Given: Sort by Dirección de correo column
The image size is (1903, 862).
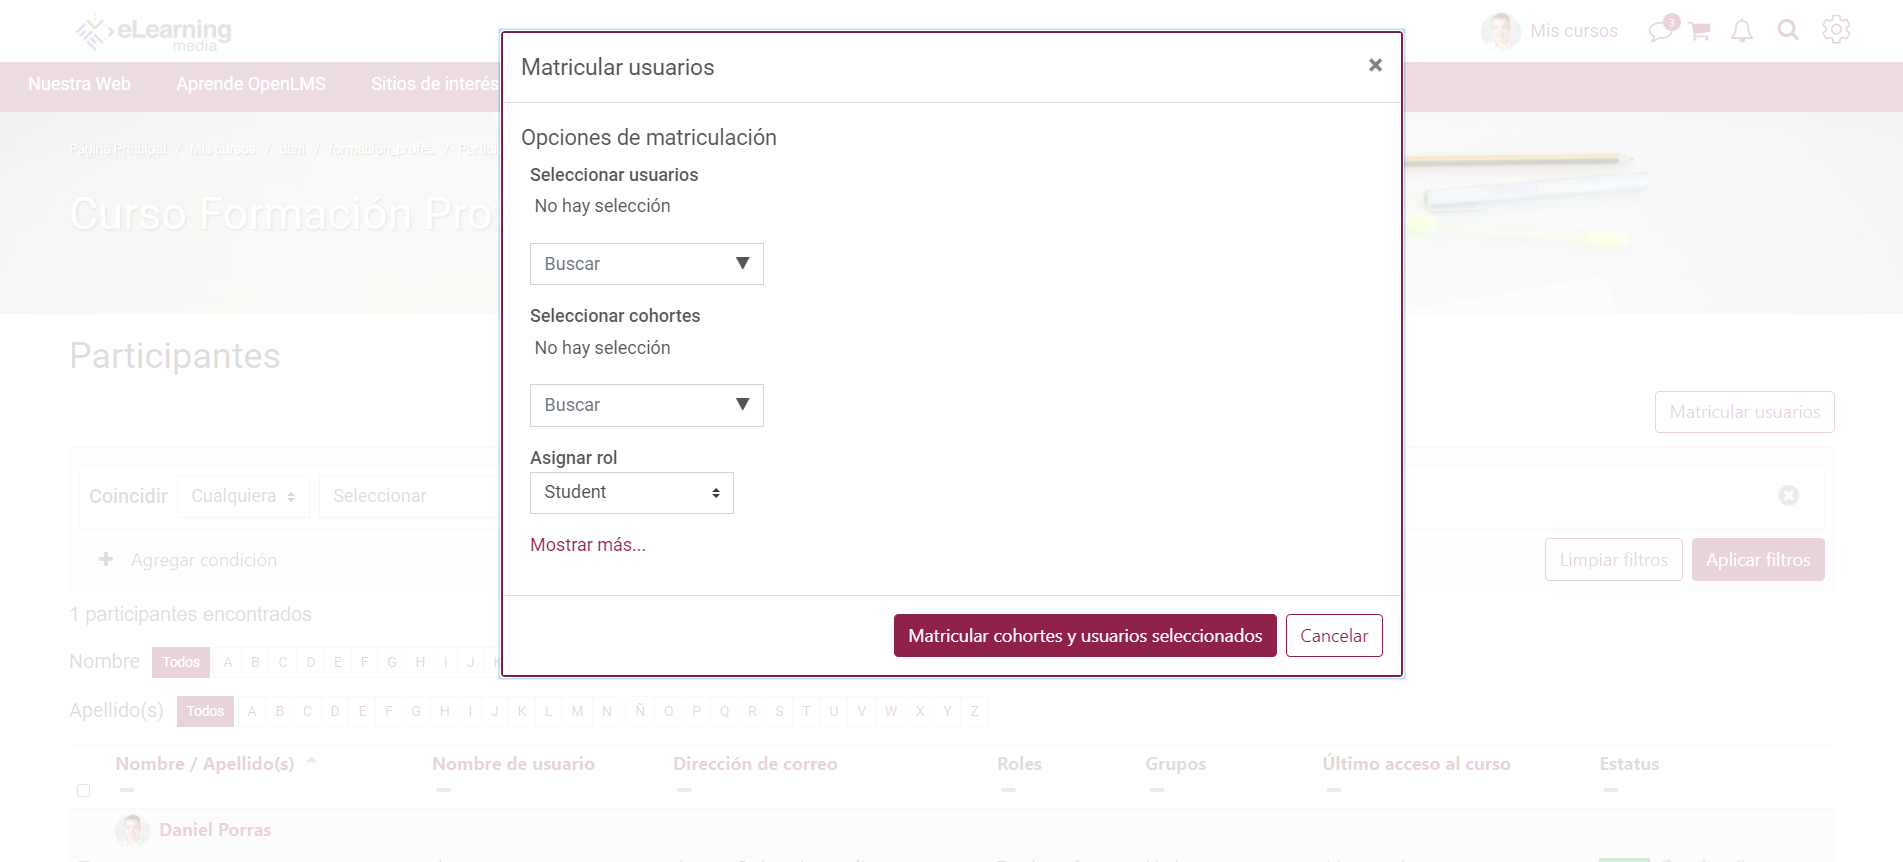Looking at the screenshot, I should click(x=755, y=764).
